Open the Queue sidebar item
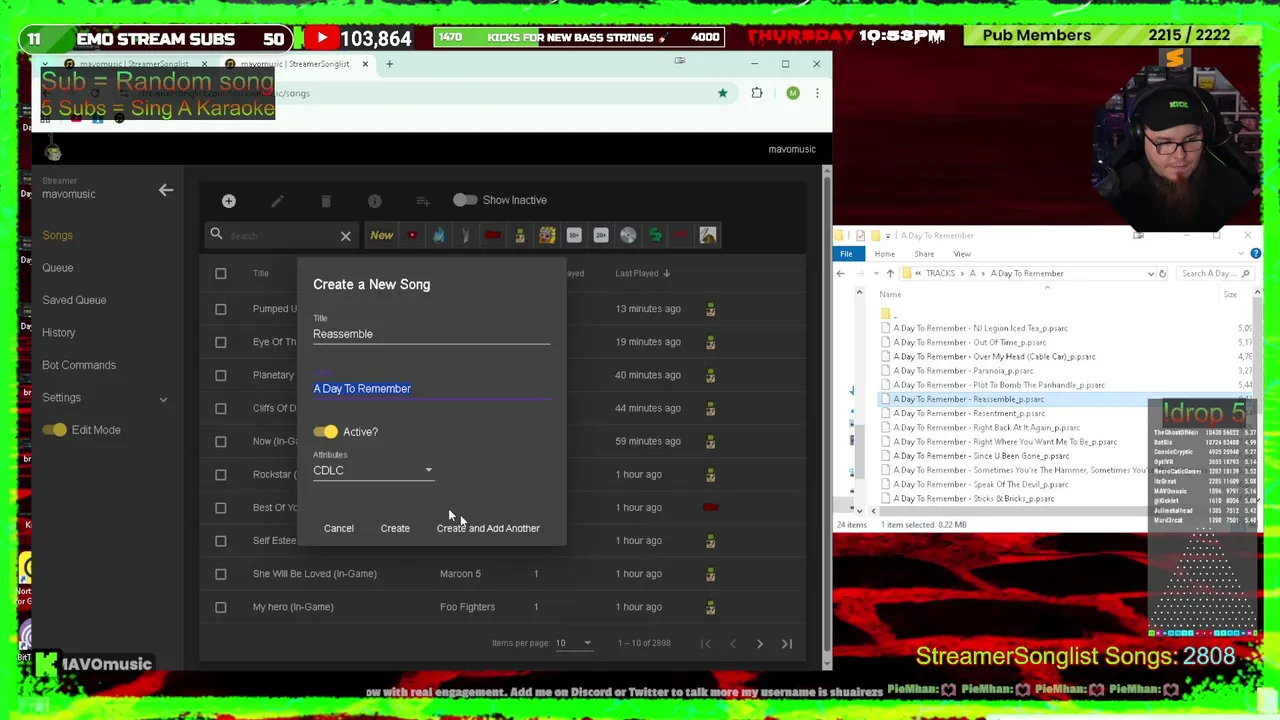Screen dimensions: 1280x720 click(x=57, y=268)
